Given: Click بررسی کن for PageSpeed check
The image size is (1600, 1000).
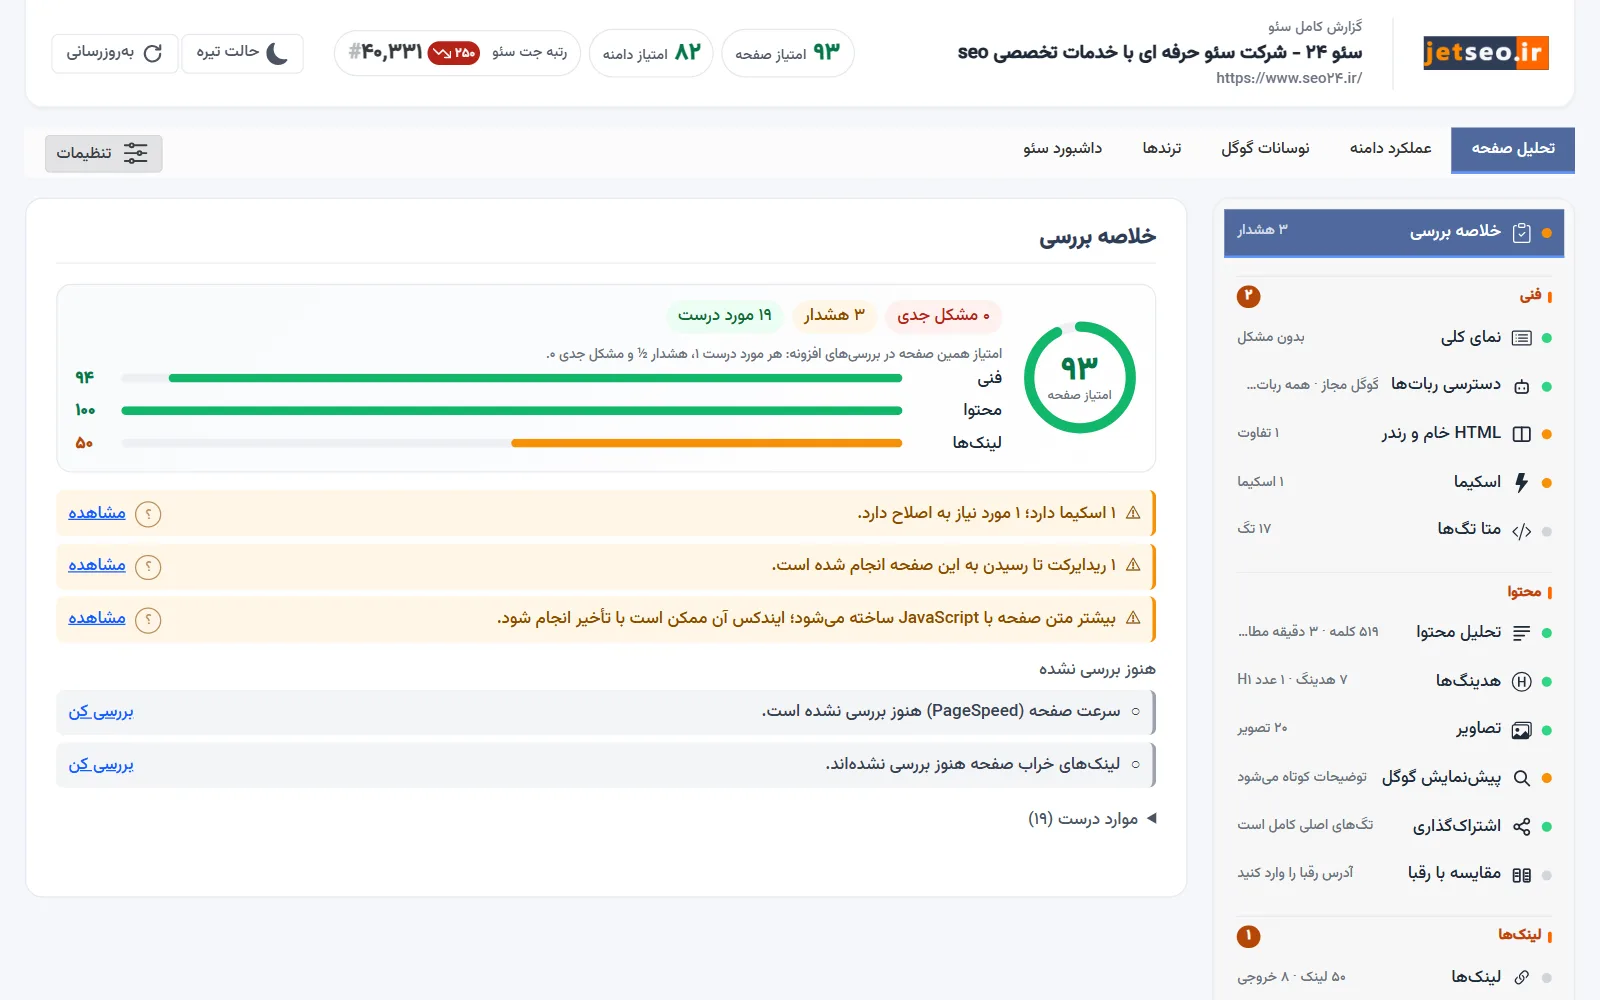Looking at the screenshot, I should [101, 712].
